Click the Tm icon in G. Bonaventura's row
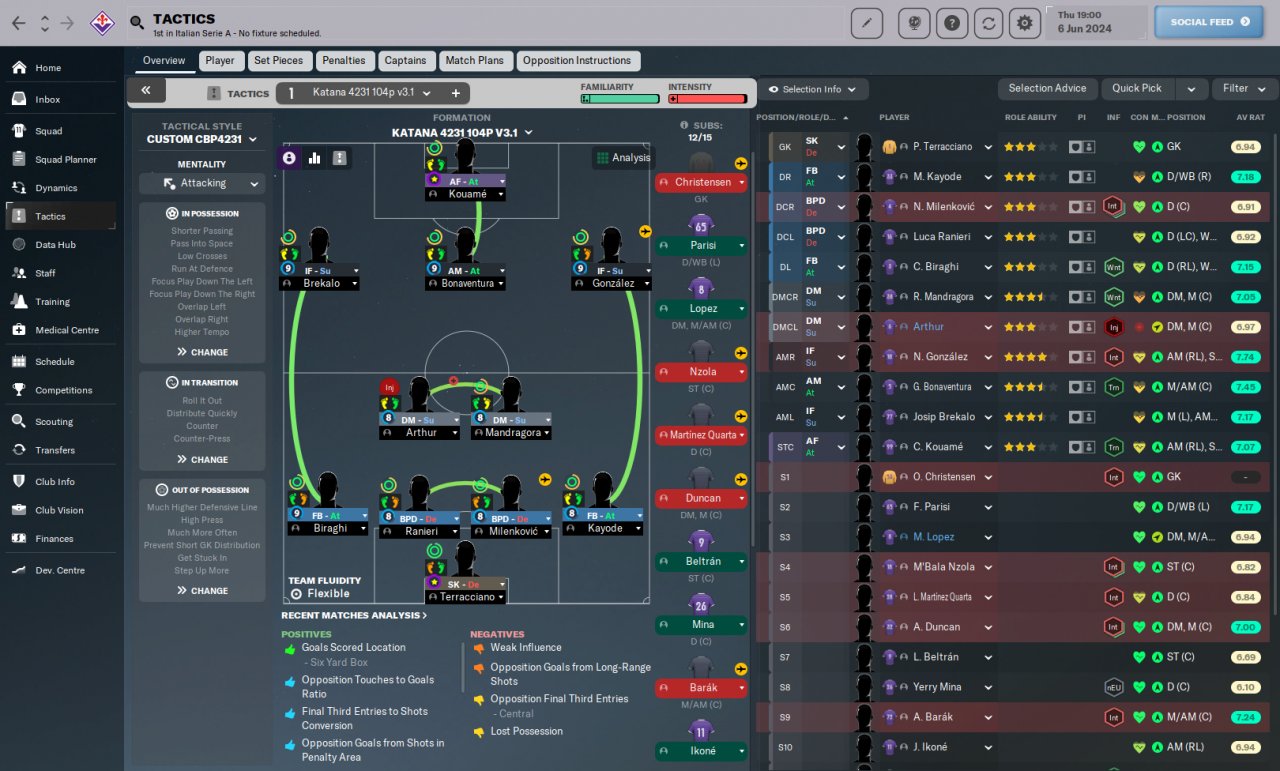 pyautogui.click(x=1113, y=387)
